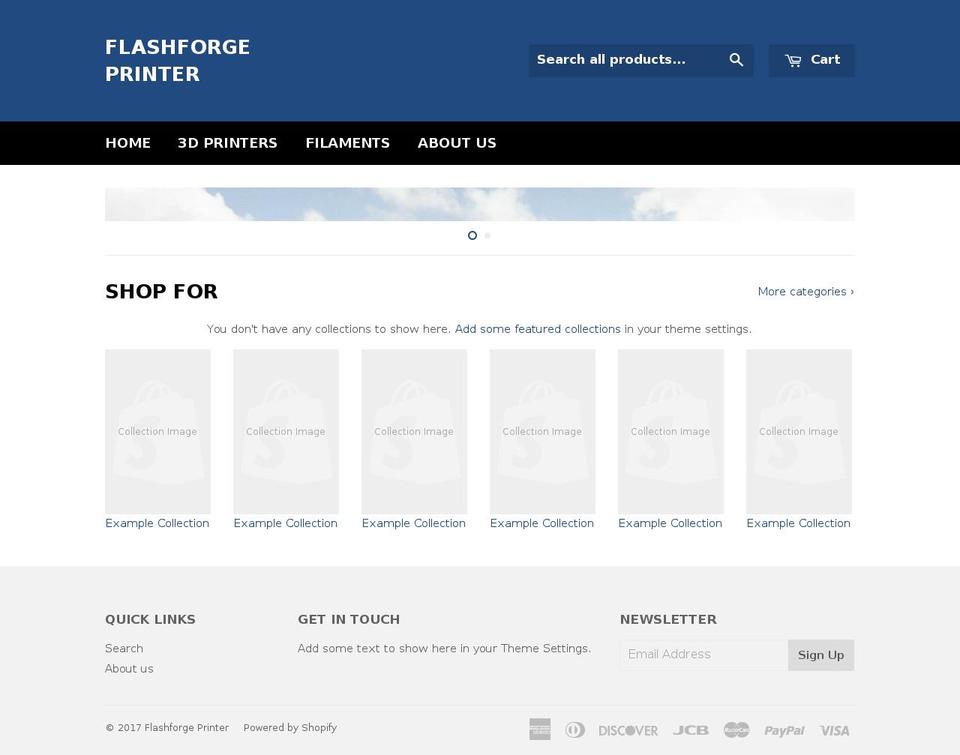Open the first Example Collection thumbnail
Viewport: 960px width, 755px height.
[157, 431]
